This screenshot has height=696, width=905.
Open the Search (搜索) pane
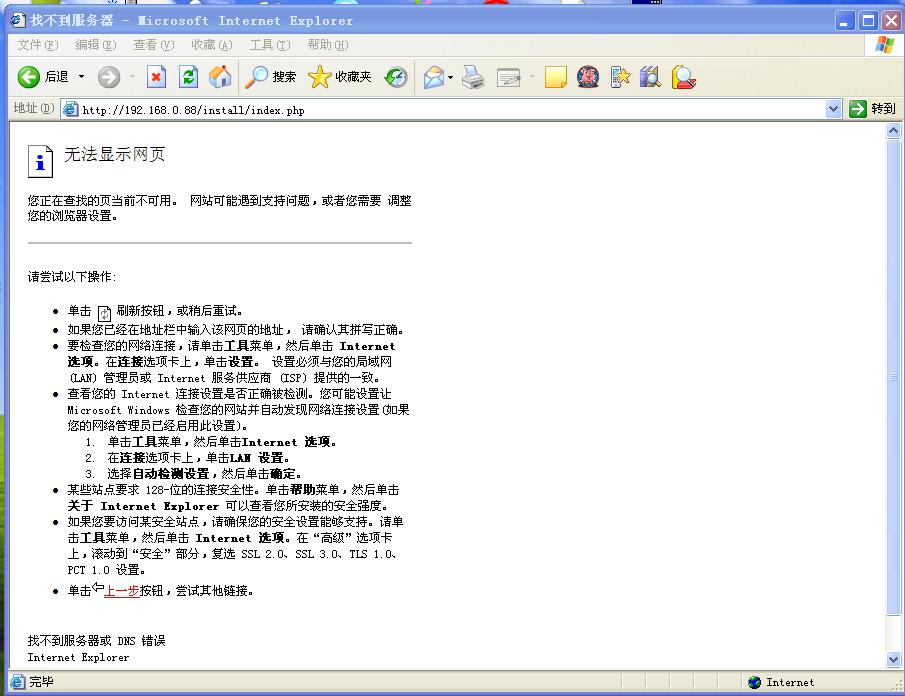(x=270, y=77)
